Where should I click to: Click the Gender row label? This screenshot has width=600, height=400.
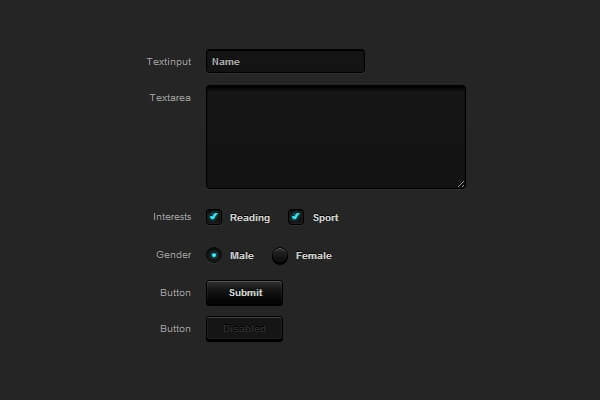click(x=173, y=255)
